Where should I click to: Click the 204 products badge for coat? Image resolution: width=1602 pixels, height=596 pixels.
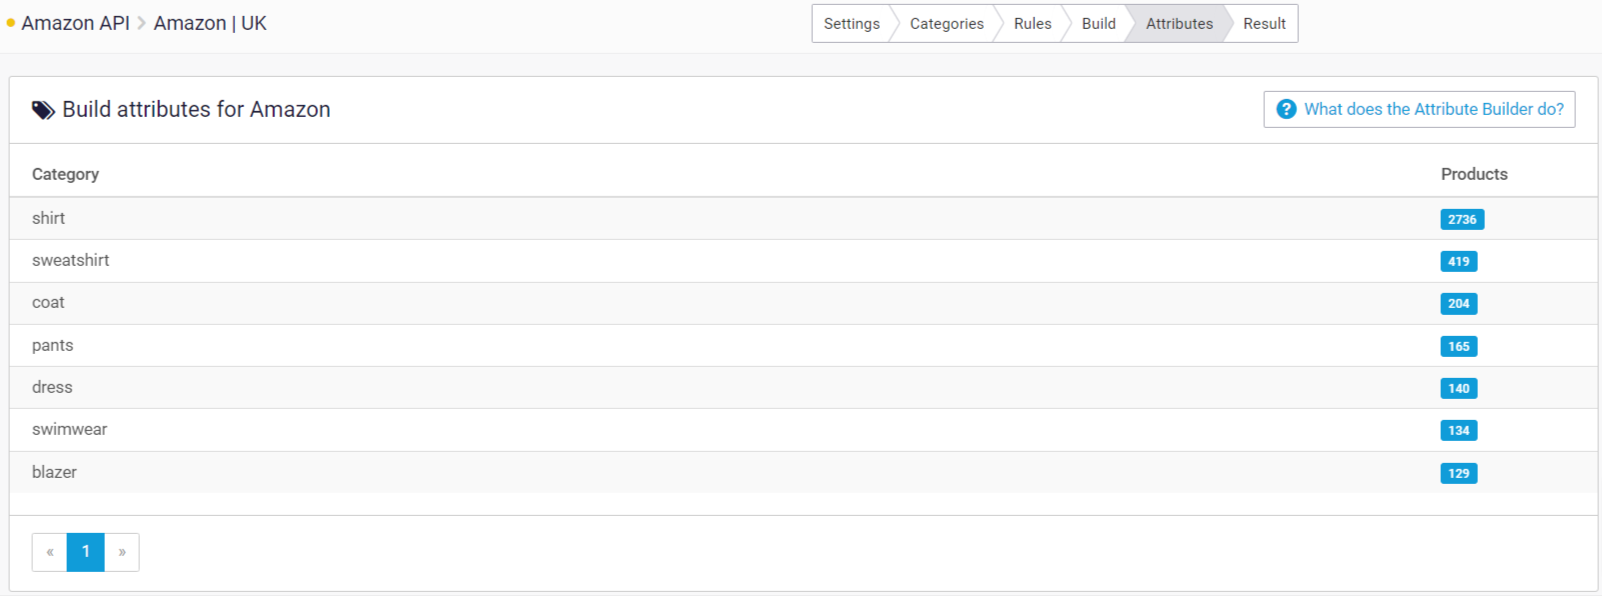pos(1459,303)
